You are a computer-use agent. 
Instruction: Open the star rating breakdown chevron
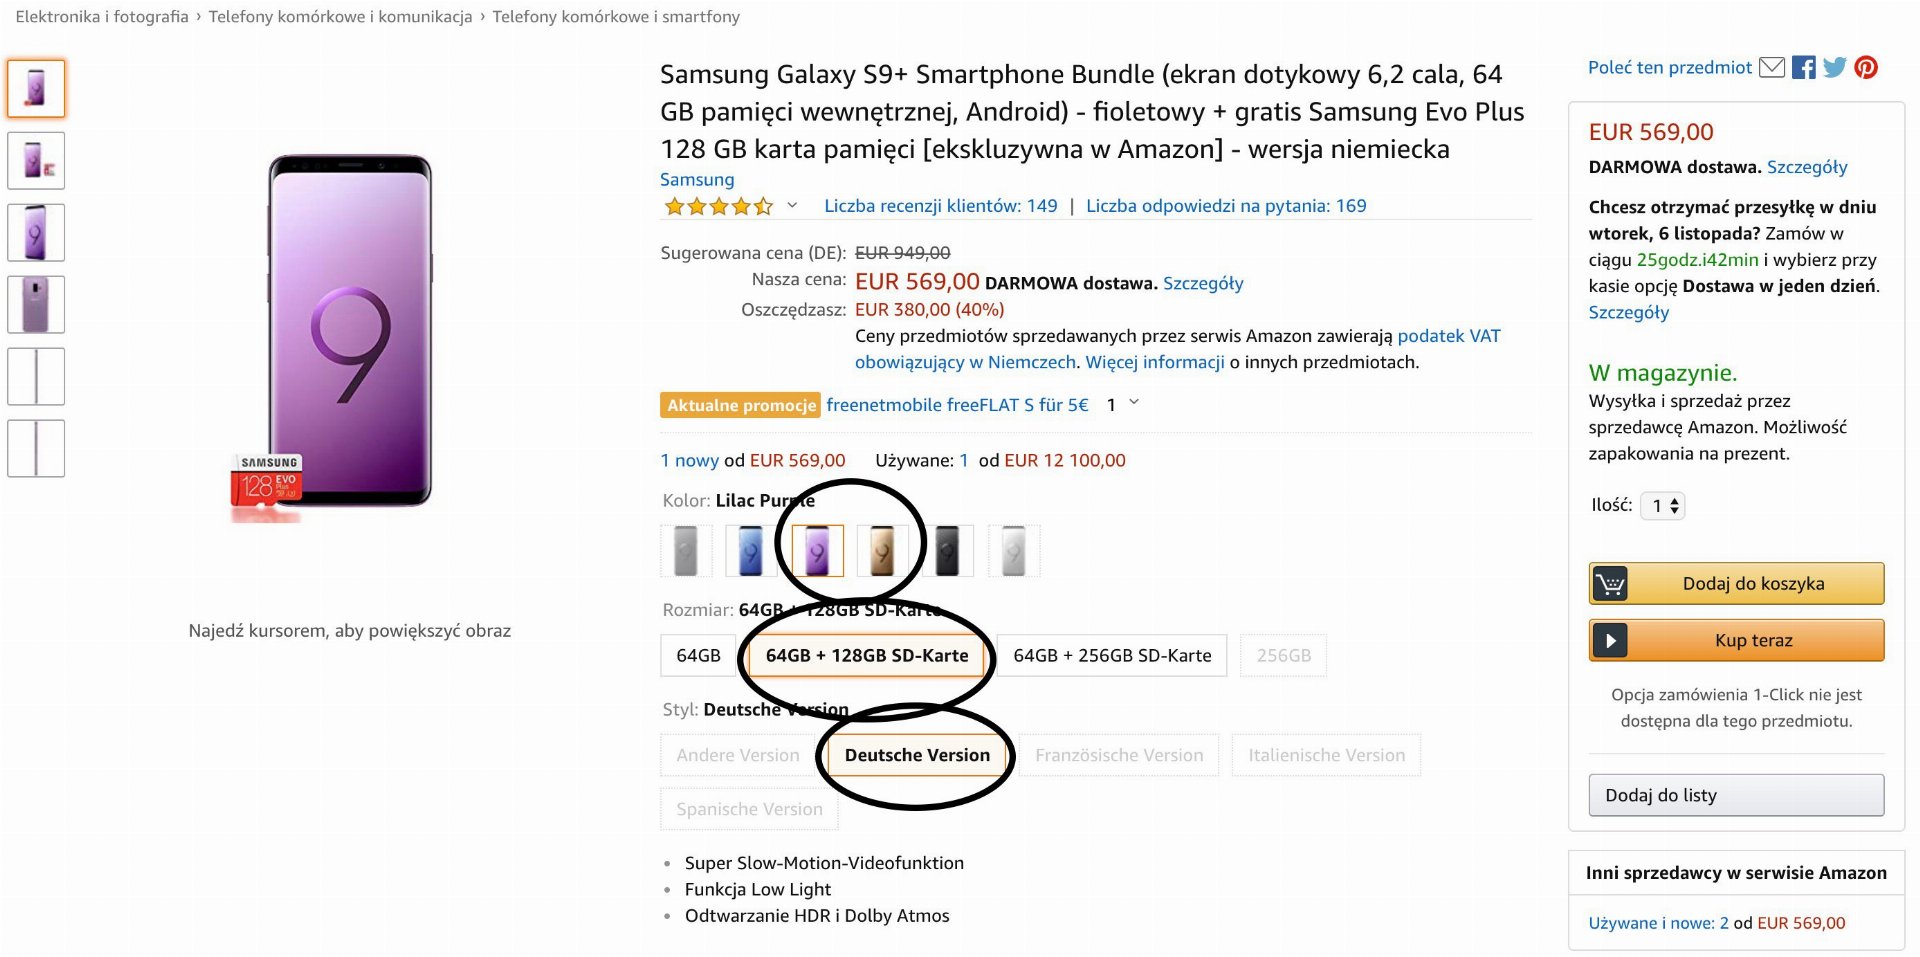tap(792, 205)
